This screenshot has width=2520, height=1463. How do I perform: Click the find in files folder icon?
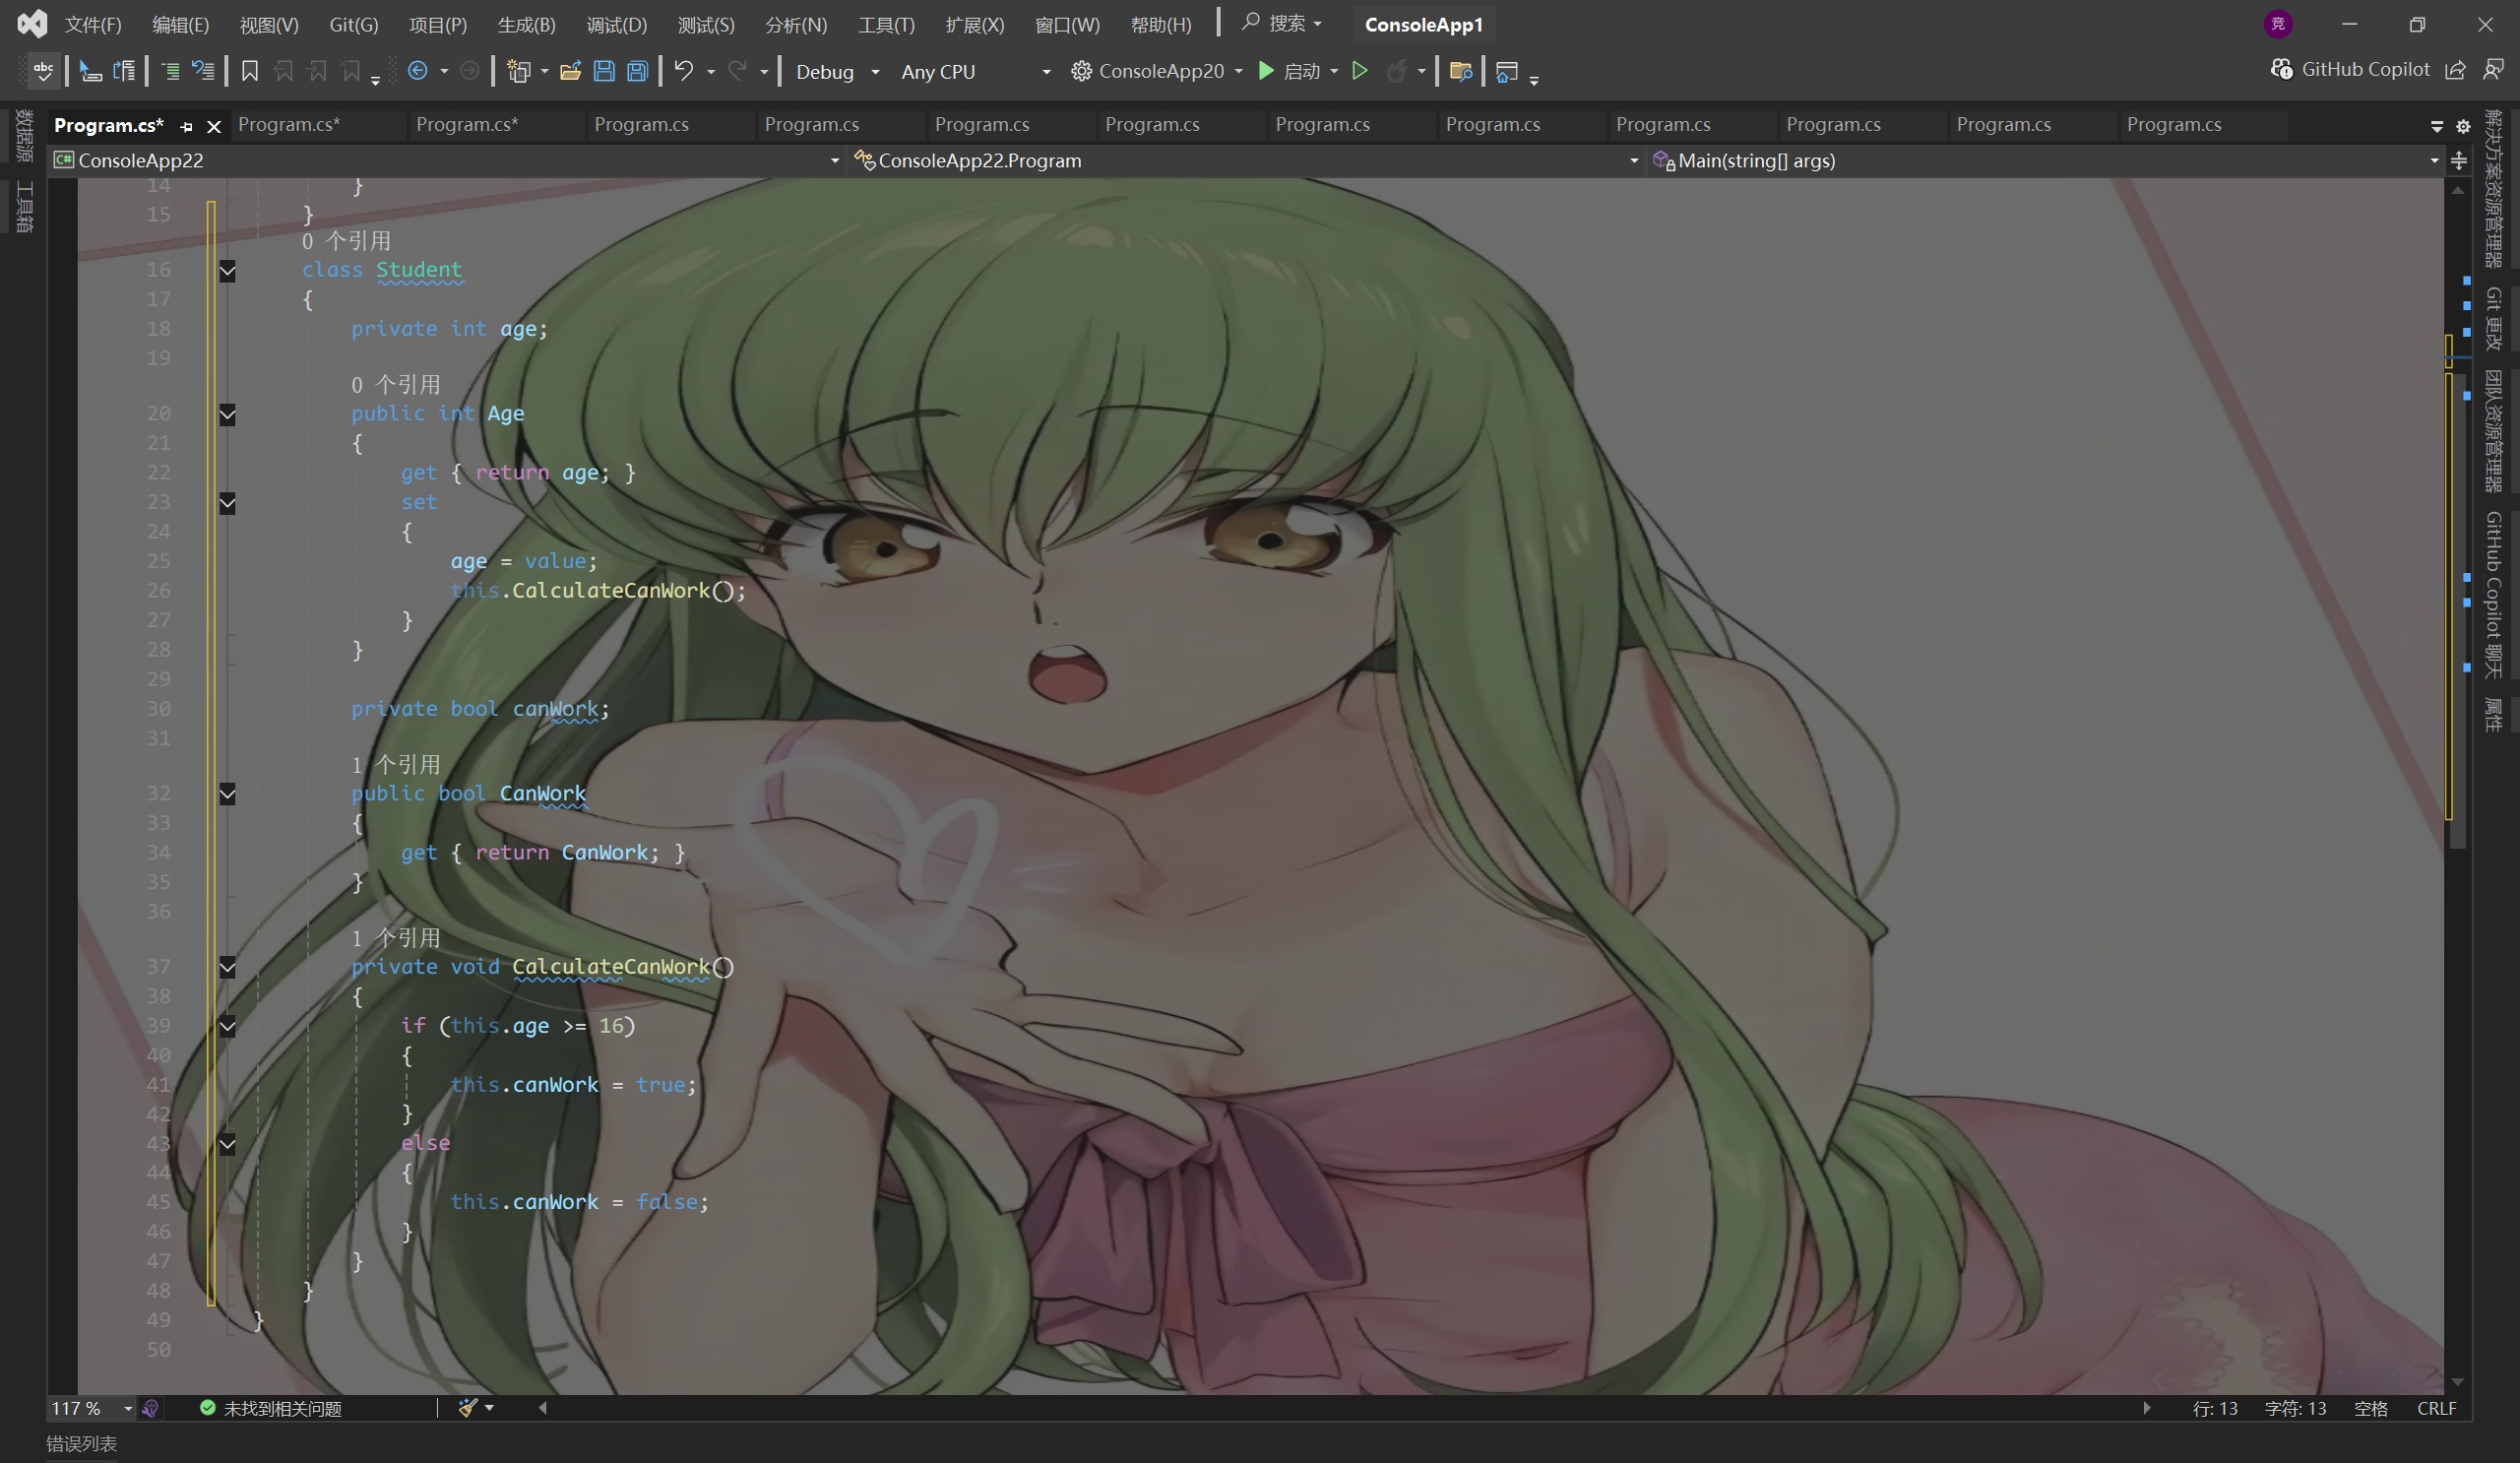pos(1461,71)
